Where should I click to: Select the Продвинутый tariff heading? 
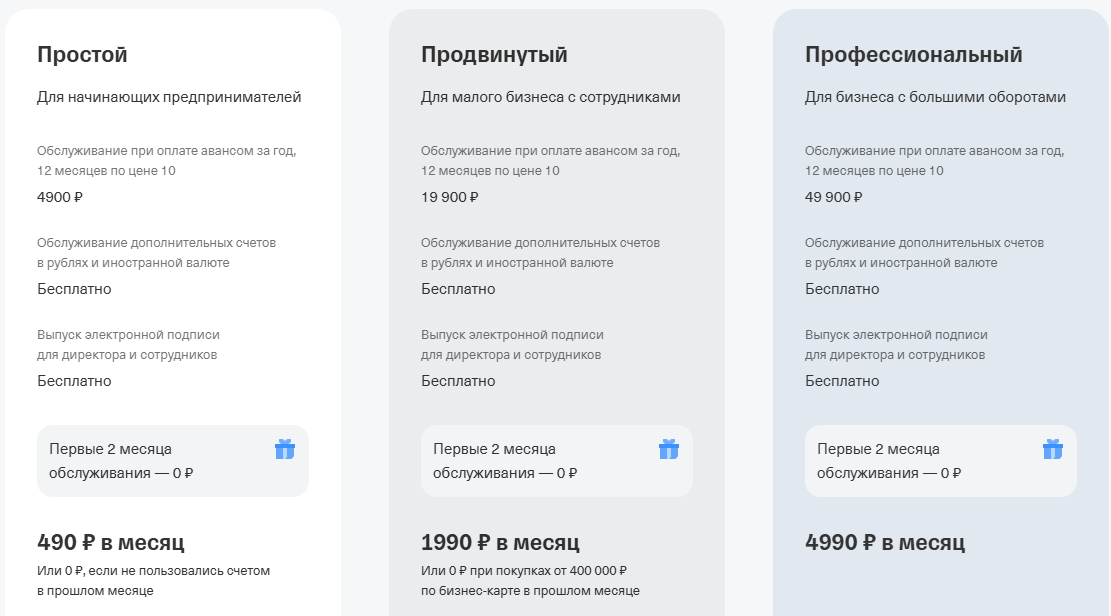[x=495, y=55]
